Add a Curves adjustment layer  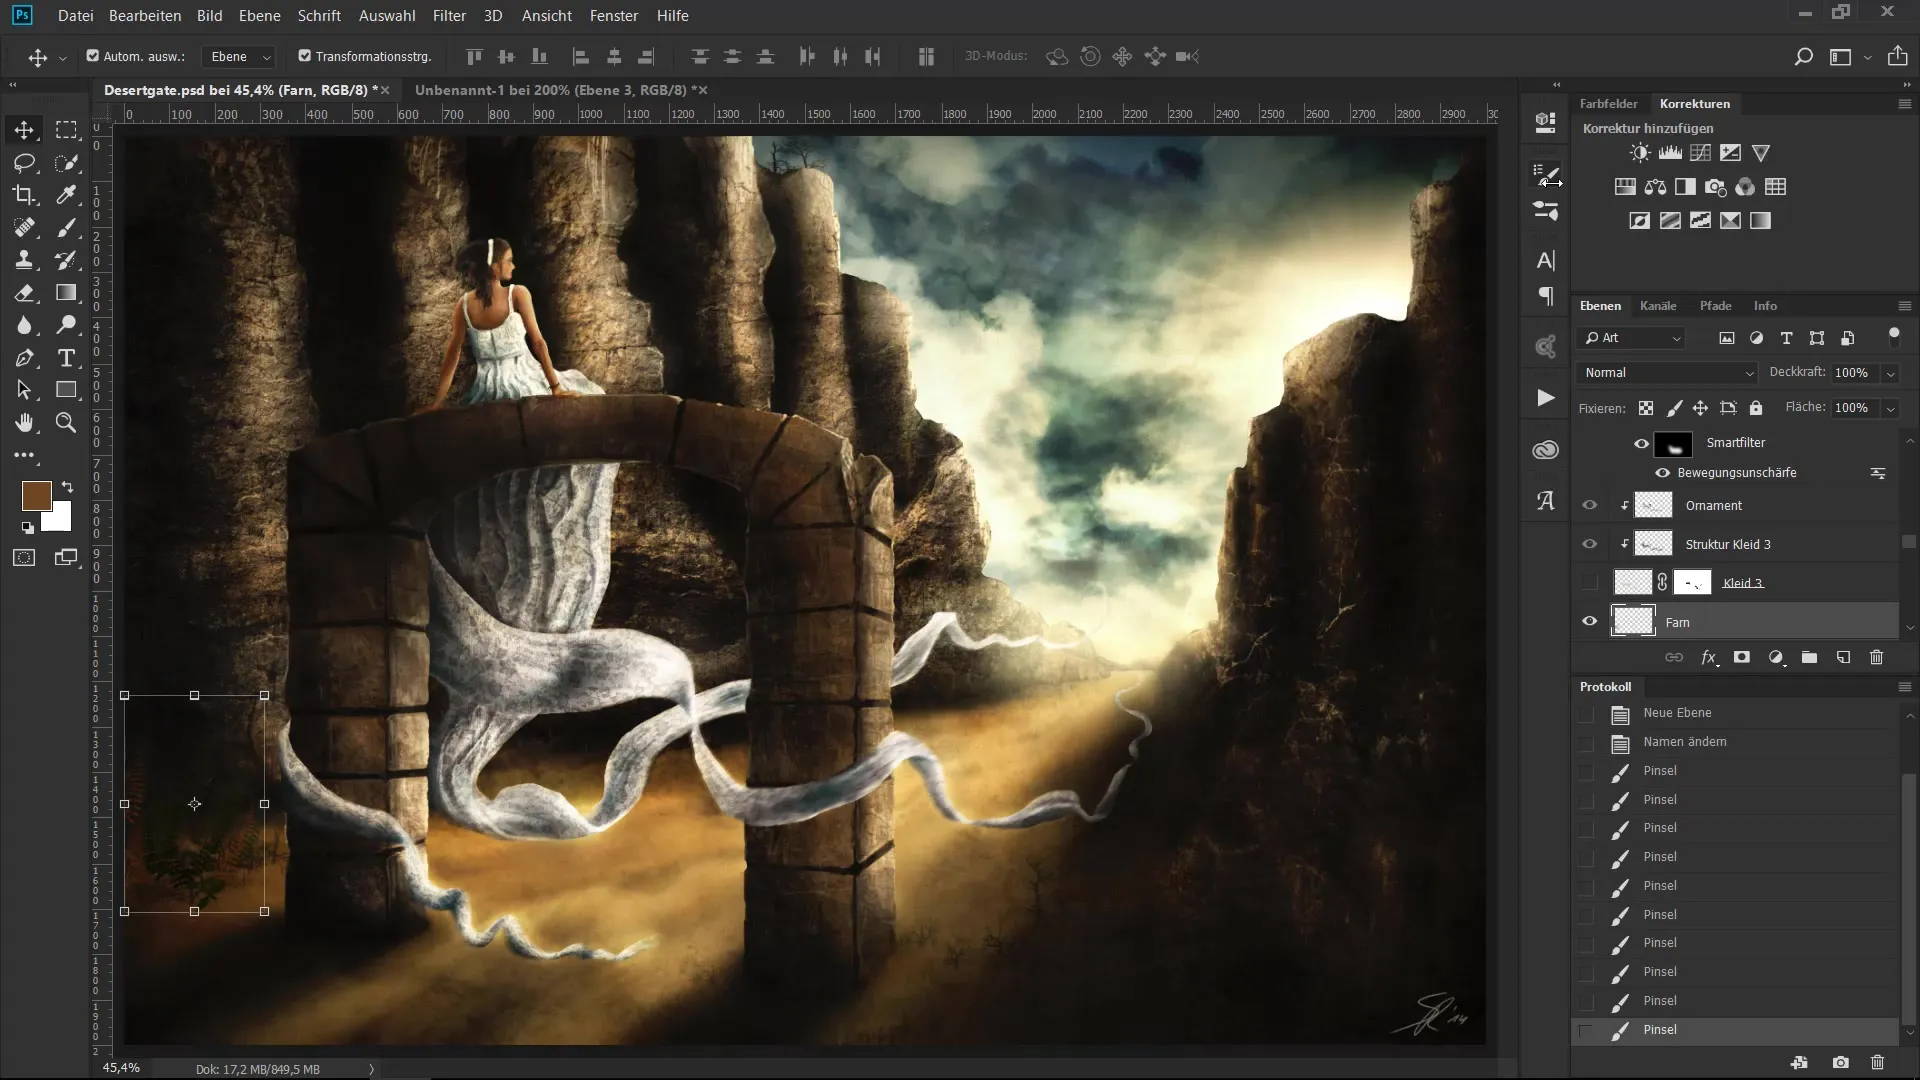tap(1700, 153)
